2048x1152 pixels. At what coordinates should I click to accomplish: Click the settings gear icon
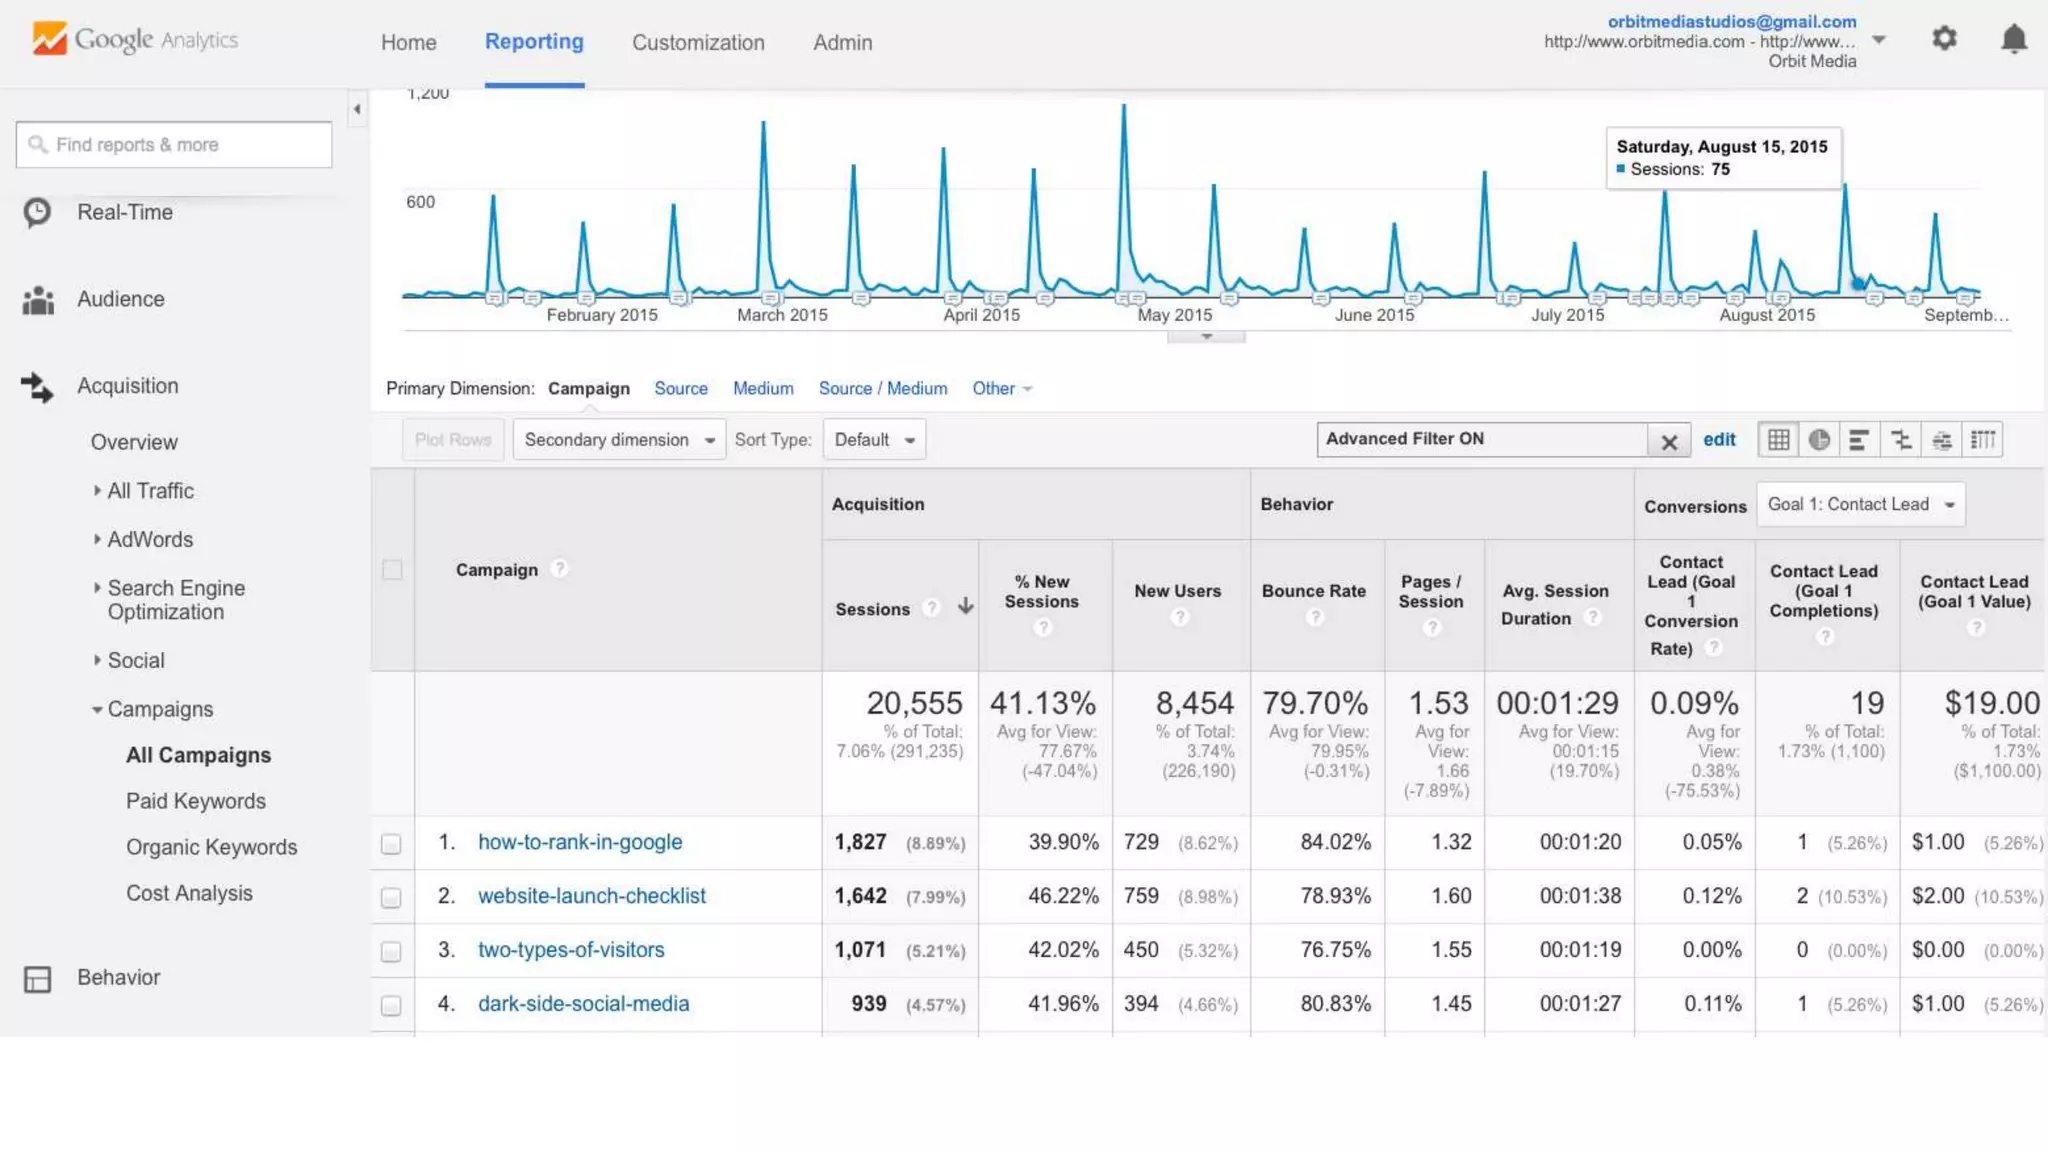coord(1944,40)
